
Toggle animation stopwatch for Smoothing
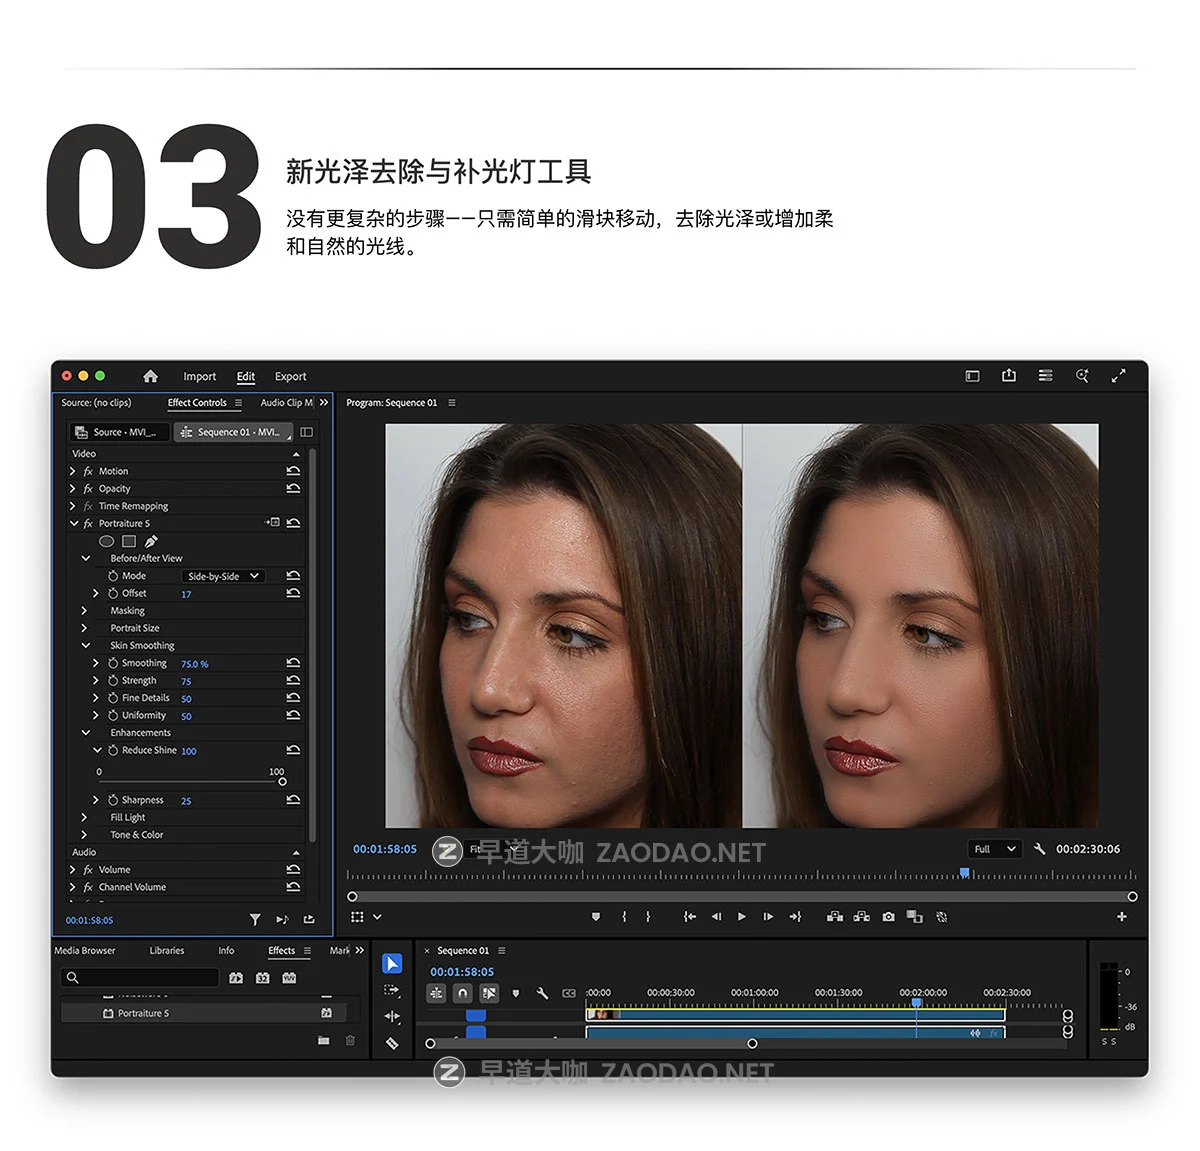pos(113,663)
